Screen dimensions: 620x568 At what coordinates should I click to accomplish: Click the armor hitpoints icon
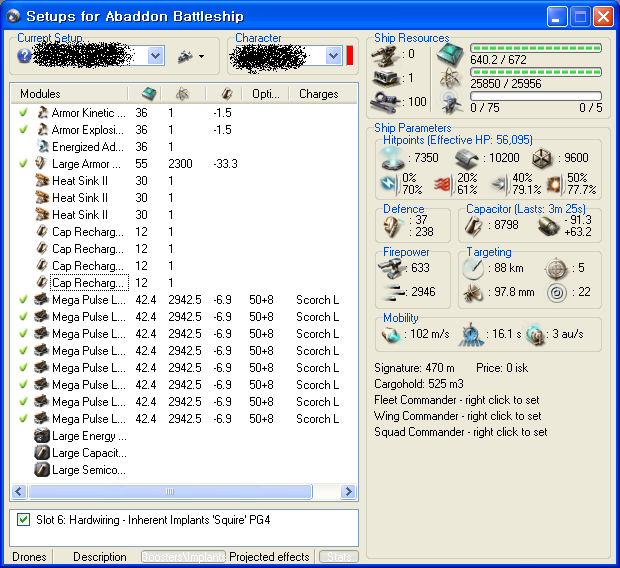coord(467,159)
